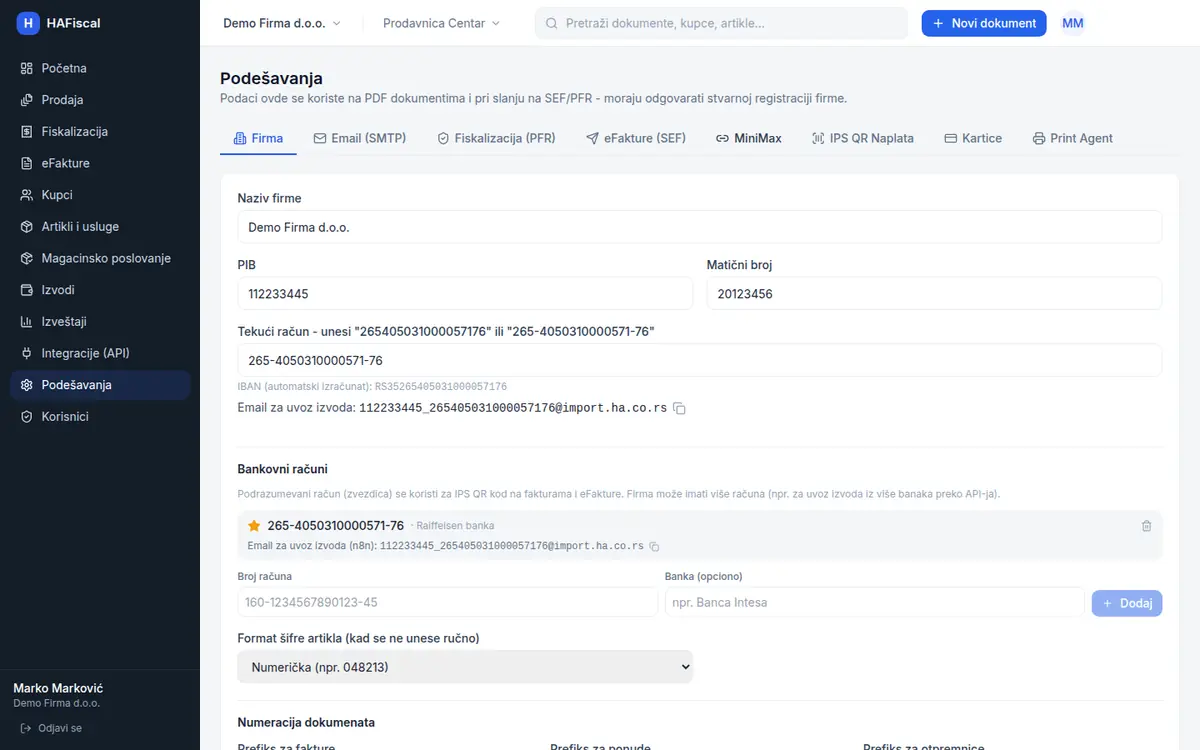Click the Naziv firme input field
This screenshot has width=1200, height=750.
(x=700, y=227)
